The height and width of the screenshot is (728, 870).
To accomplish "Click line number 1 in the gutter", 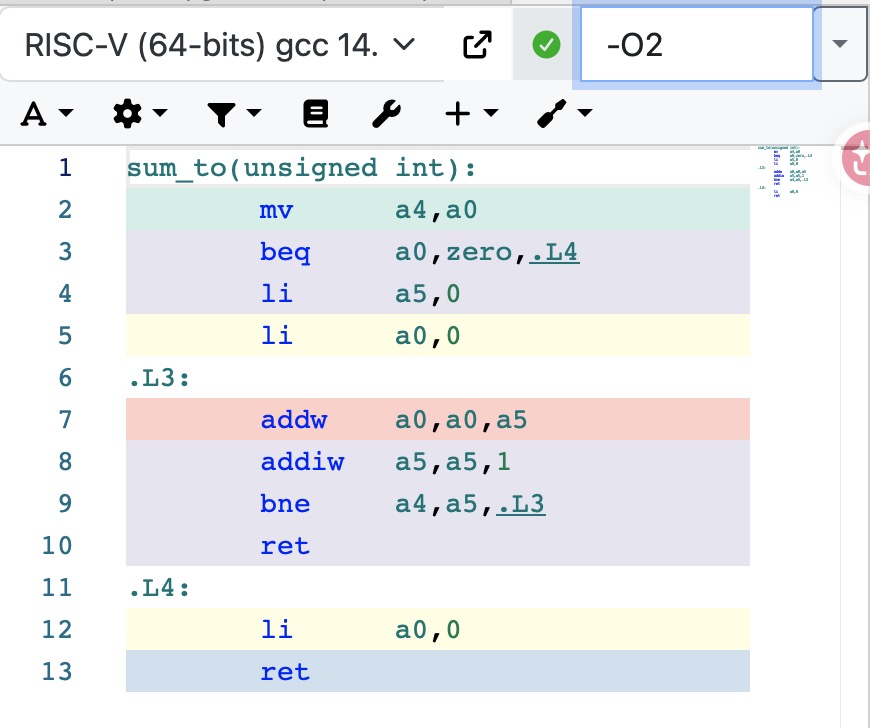I will (x=65, y=168).
